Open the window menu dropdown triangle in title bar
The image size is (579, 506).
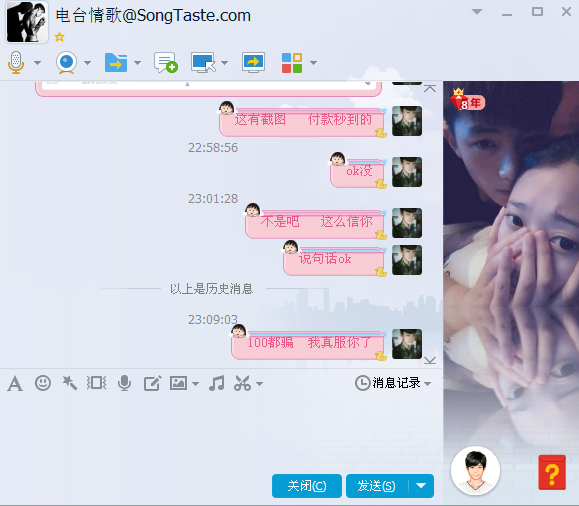tap(477, 11)
